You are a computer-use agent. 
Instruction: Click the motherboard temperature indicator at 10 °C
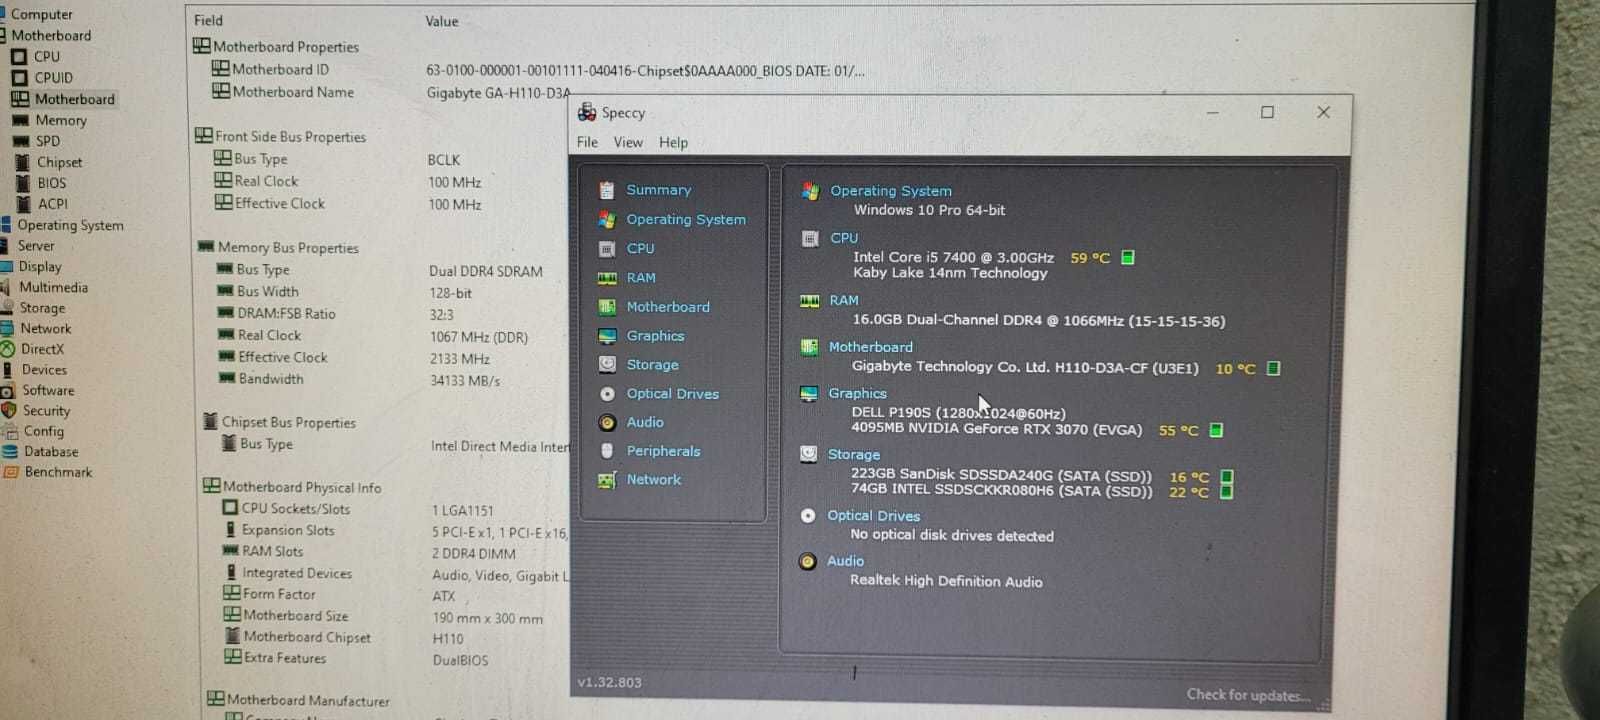coord(1274,368)
